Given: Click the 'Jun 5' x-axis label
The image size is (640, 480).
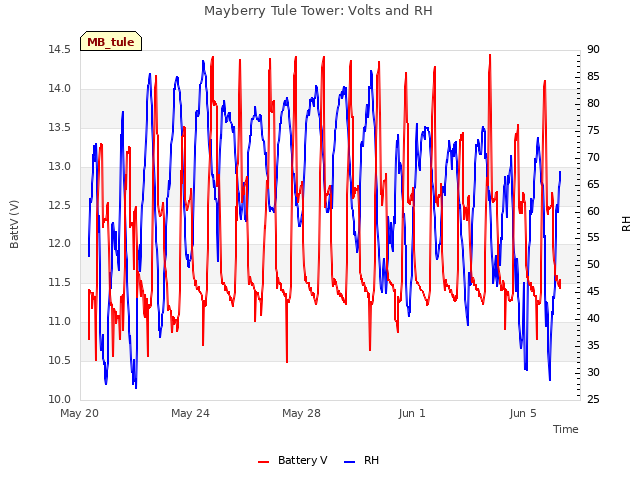Looking at the screenshot, I should click(523, 413).
